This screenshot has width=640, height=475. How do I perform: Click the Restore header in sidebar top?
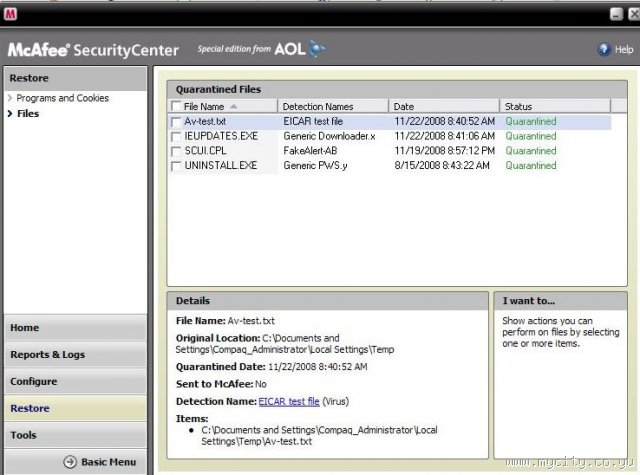pyautogui.click(x=76, y=78)
